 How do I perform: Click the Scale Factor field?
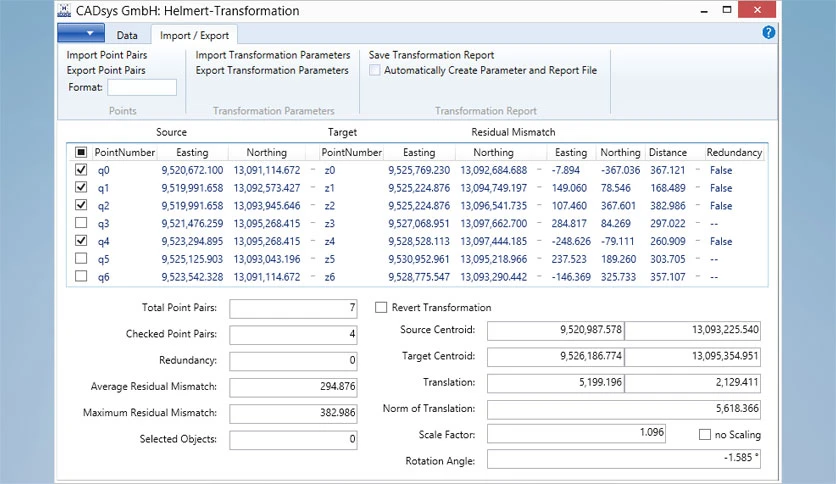coord(576,433)
